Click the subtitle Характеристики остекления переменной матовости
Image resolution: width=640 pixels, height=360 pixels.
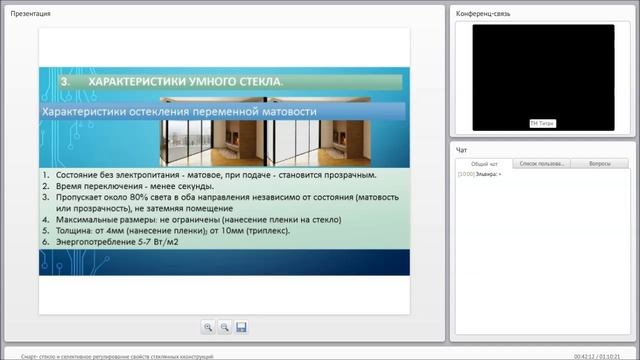pyautogui.click(x=179, y=111)
